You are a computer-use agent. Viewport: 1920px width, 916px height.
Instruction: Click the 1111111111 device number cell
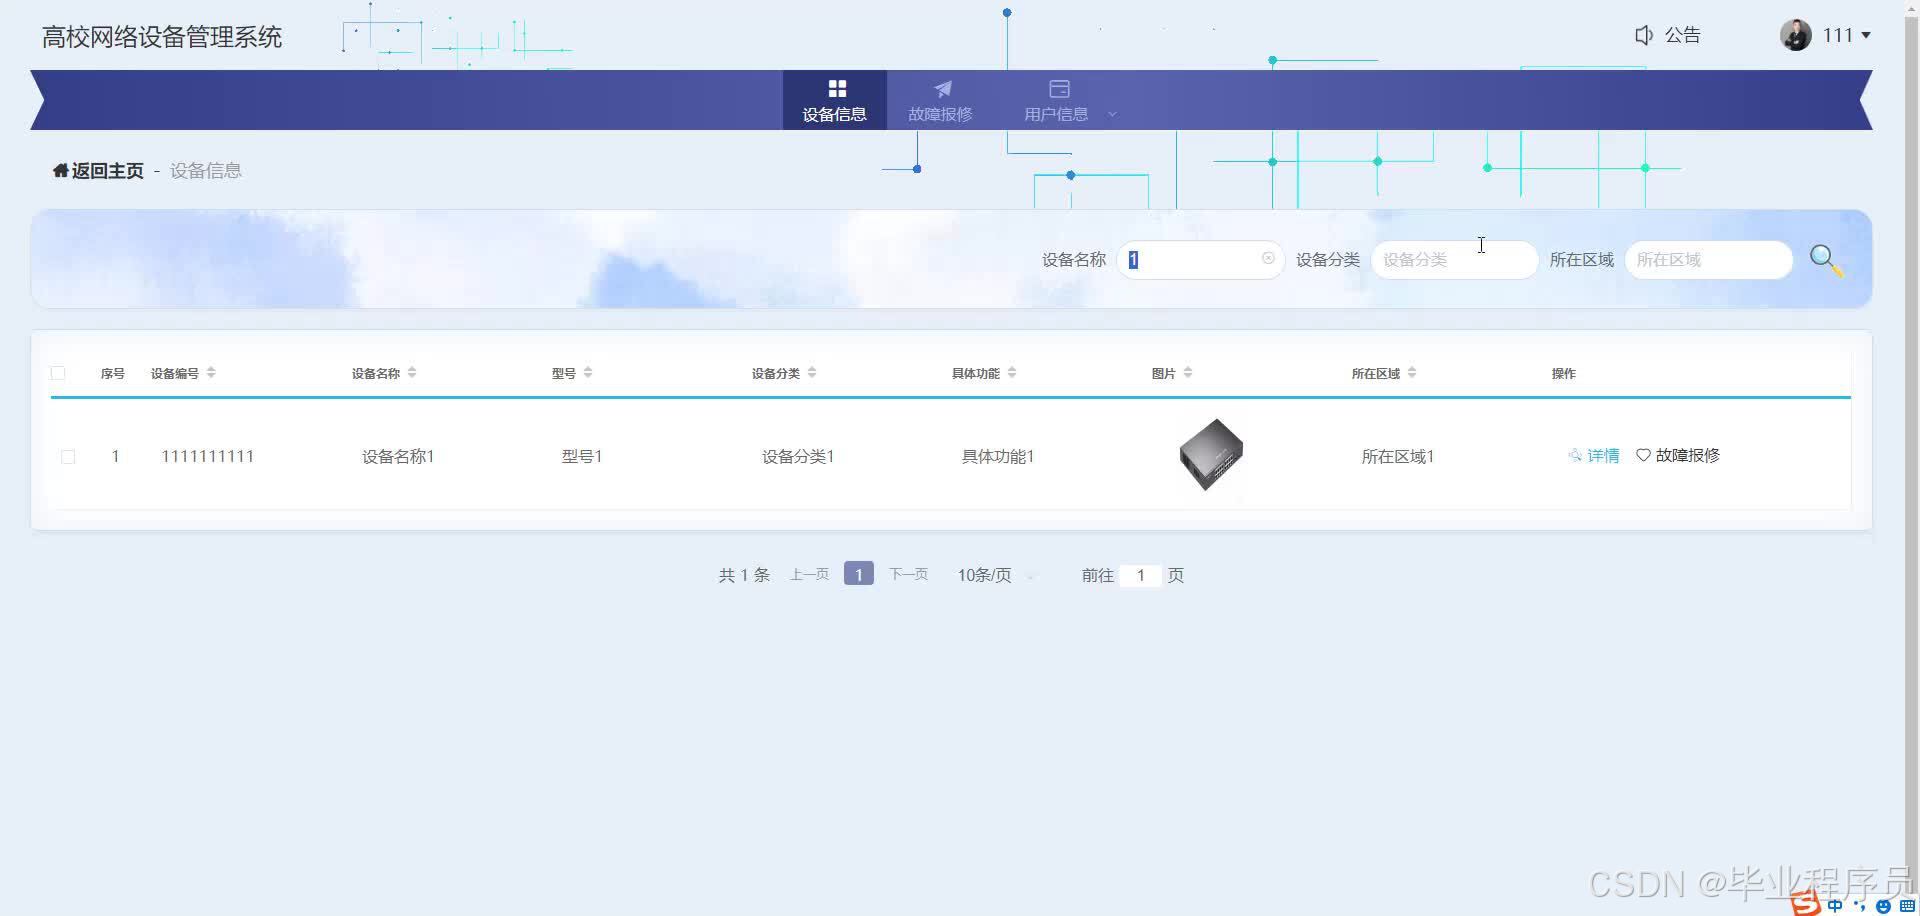(x=208, y=457)
